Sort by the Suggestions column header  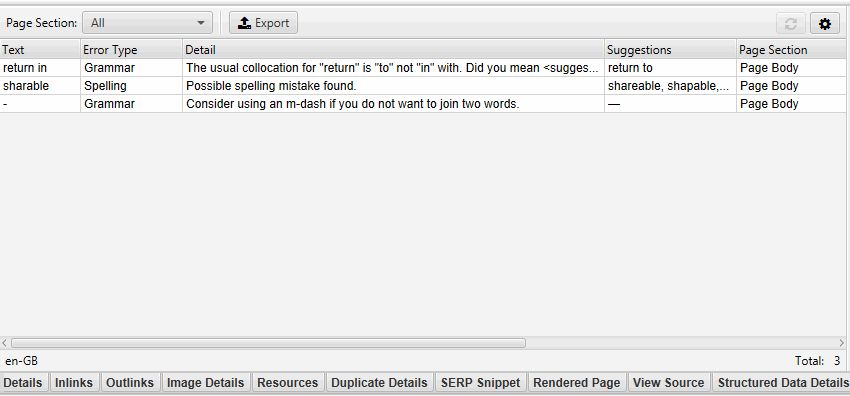[671, 50]
